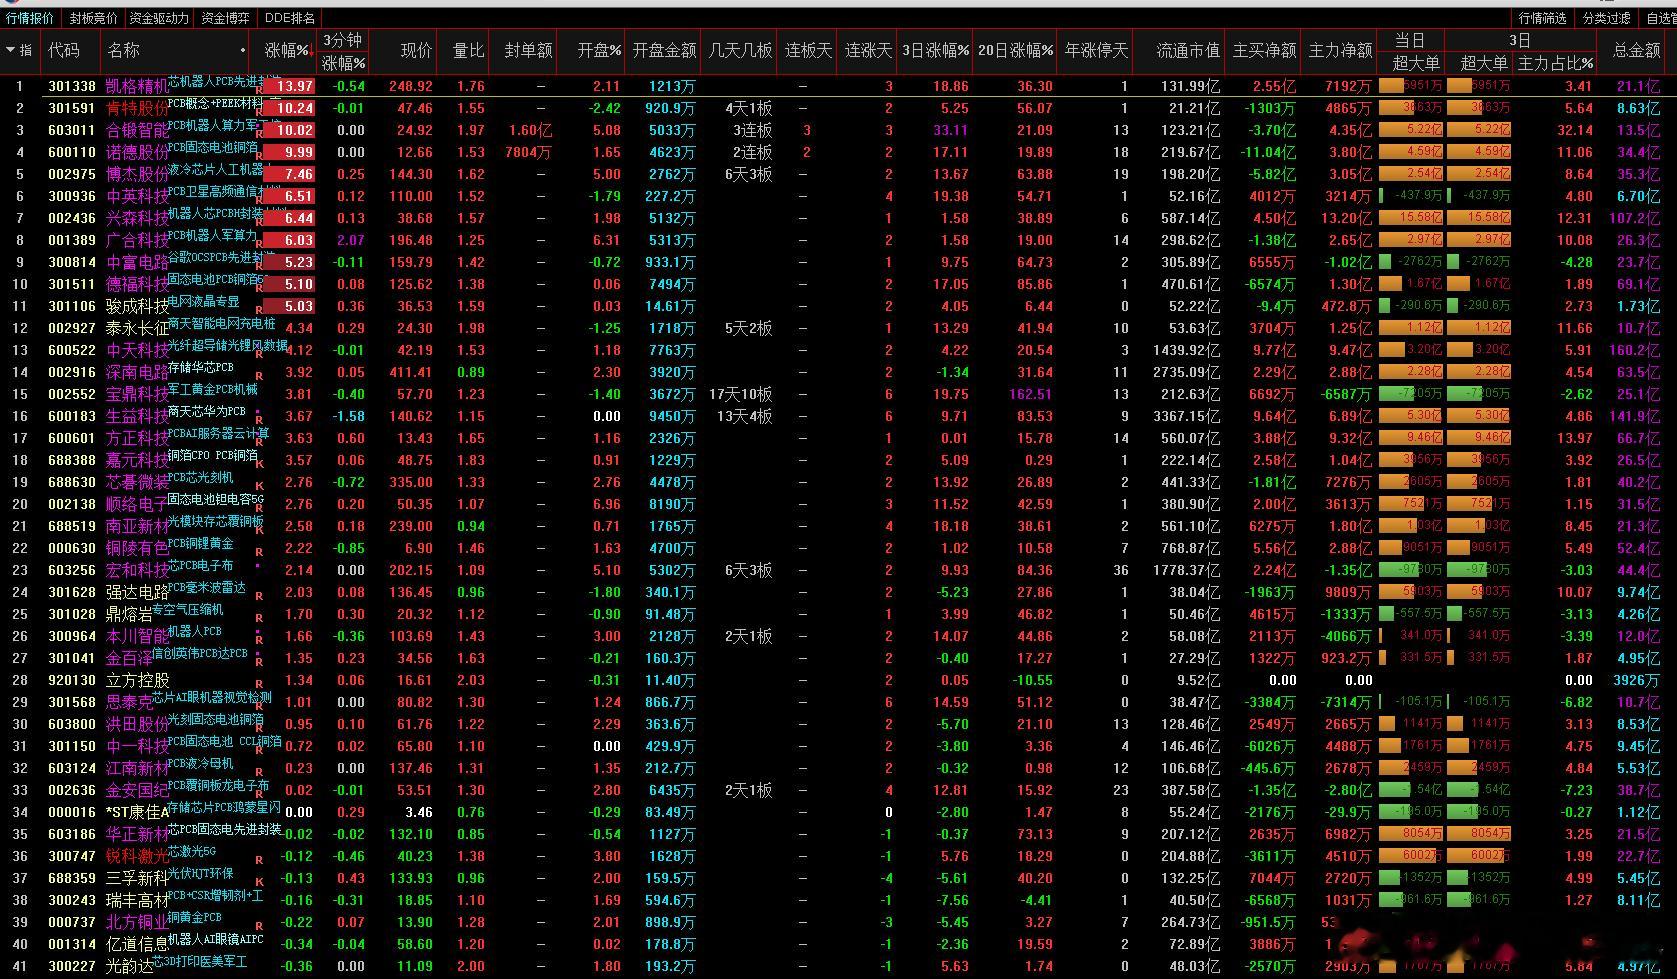Screen dimensions: 1677x979
Task: Sort by the 量比 column header
Action: 468,50
